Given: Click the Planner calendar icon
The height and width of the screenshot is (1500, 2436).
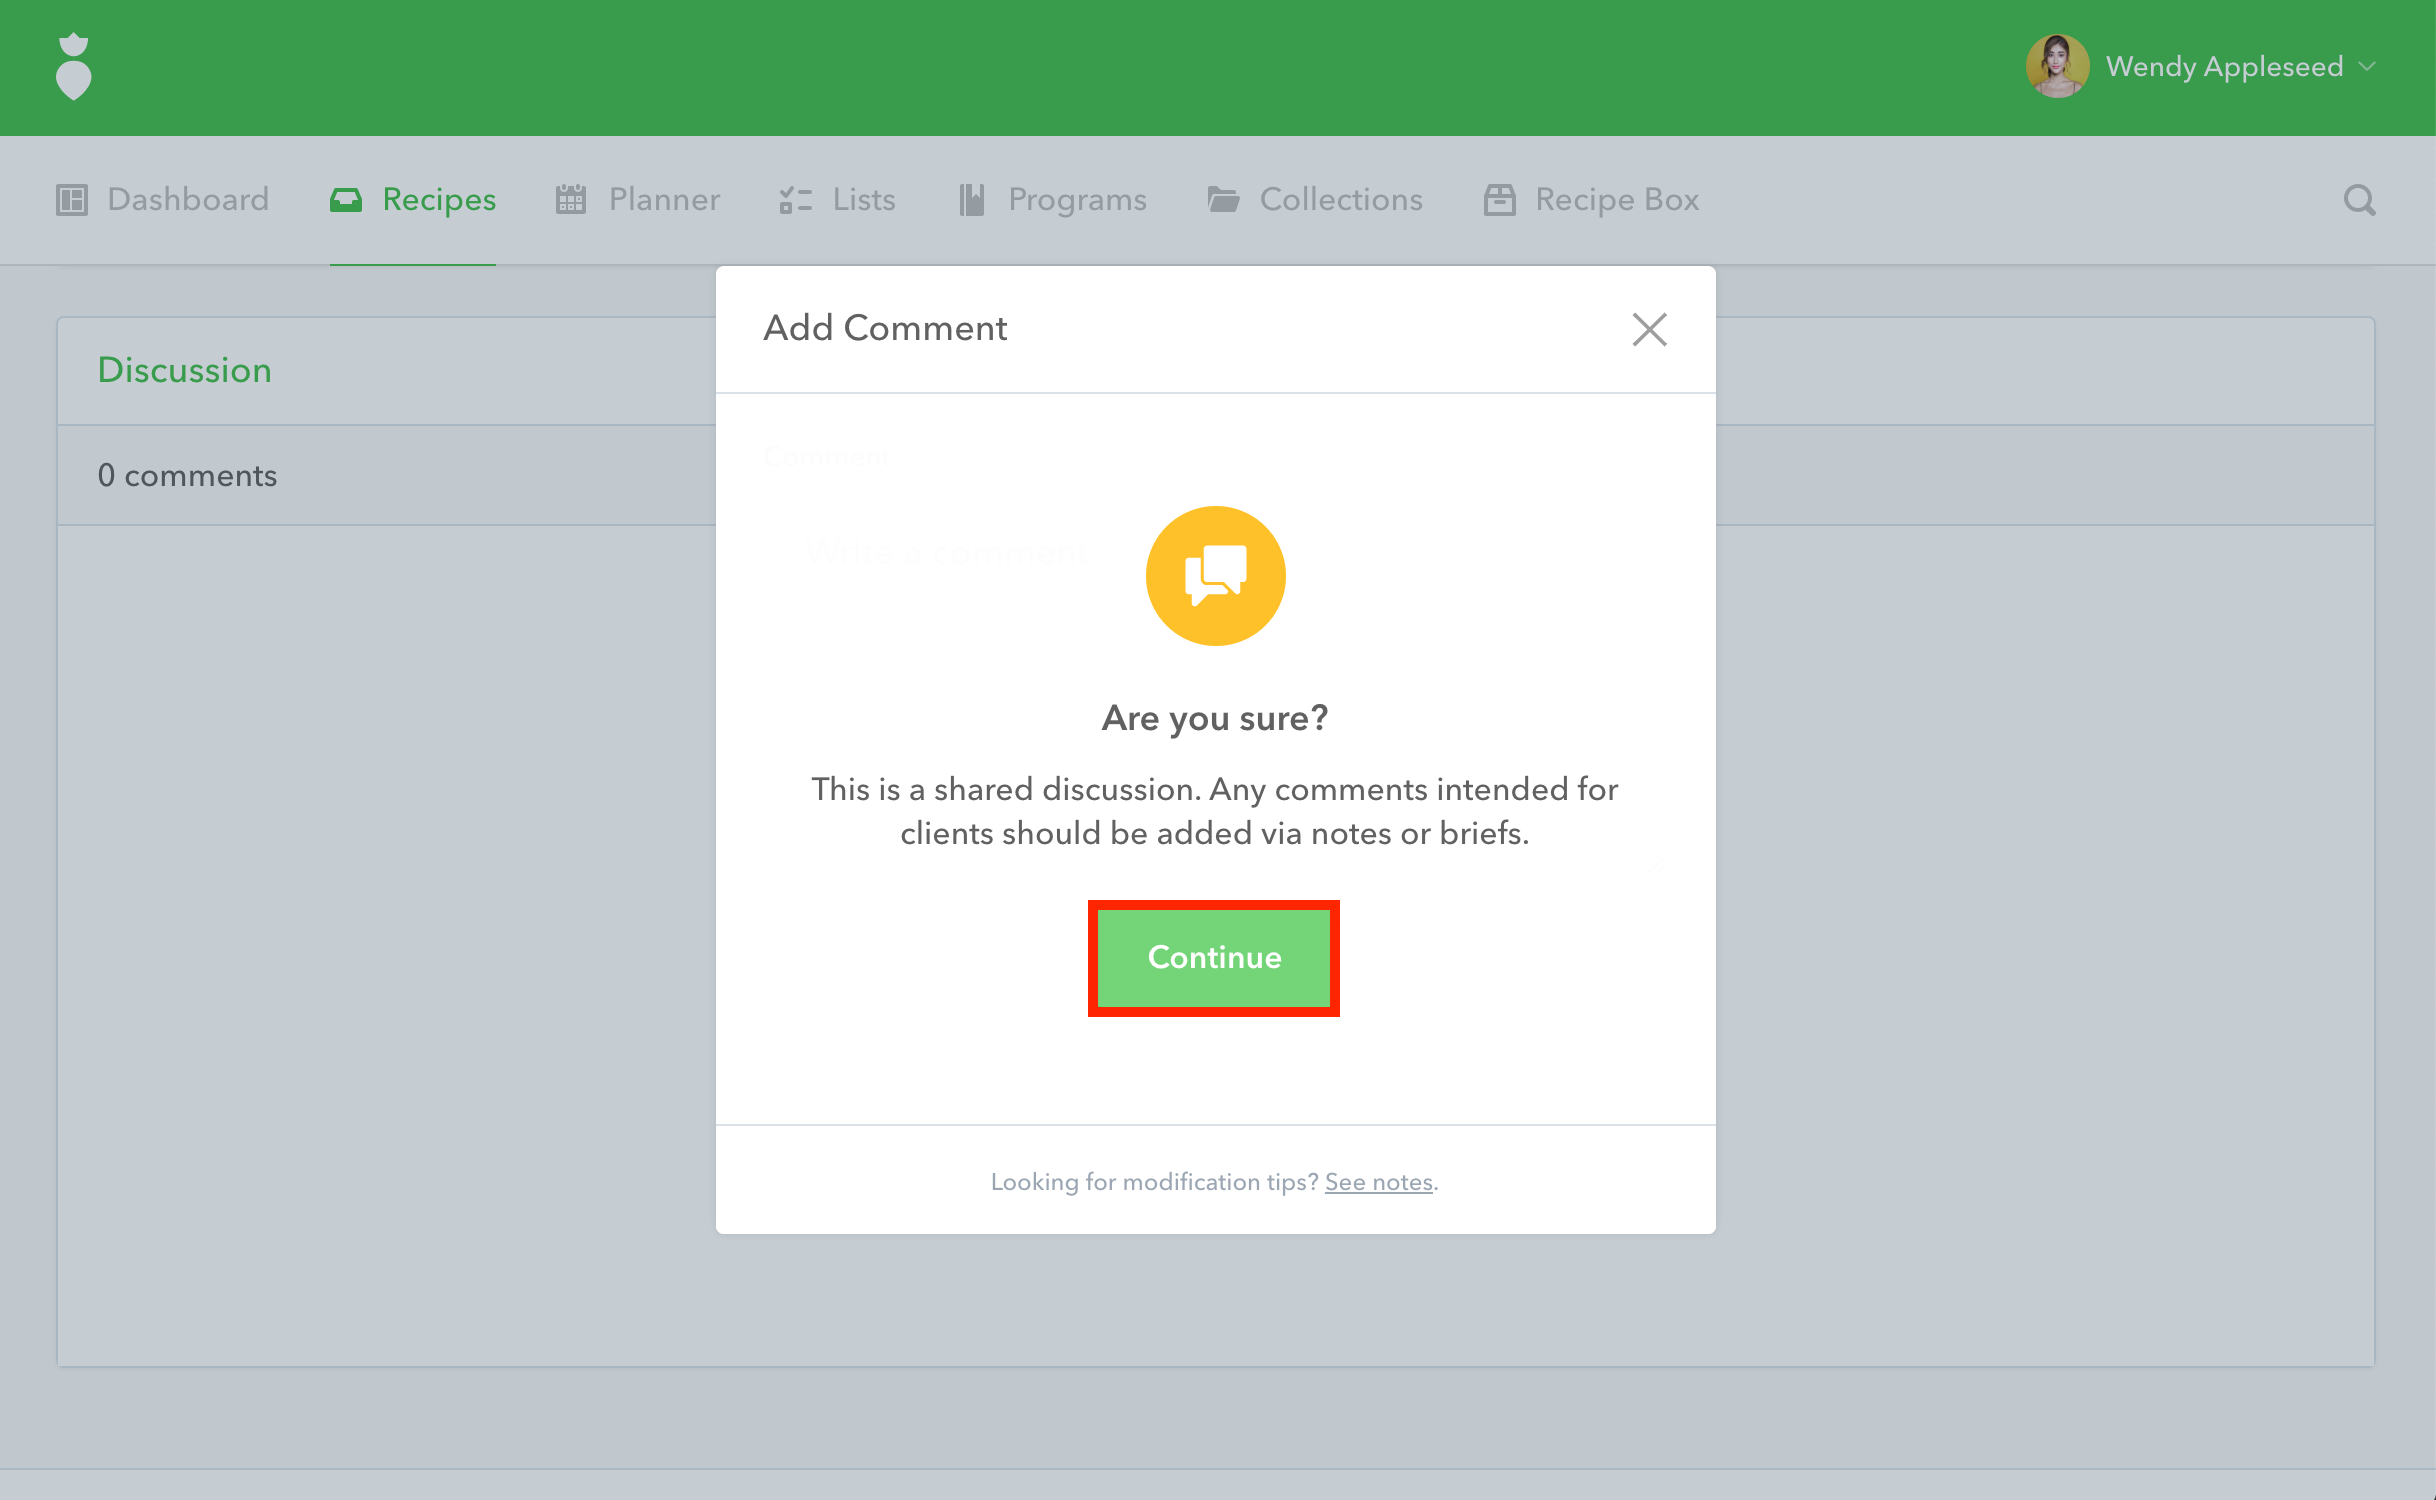Looking at the screenshot, I should [x=571, y=200].
